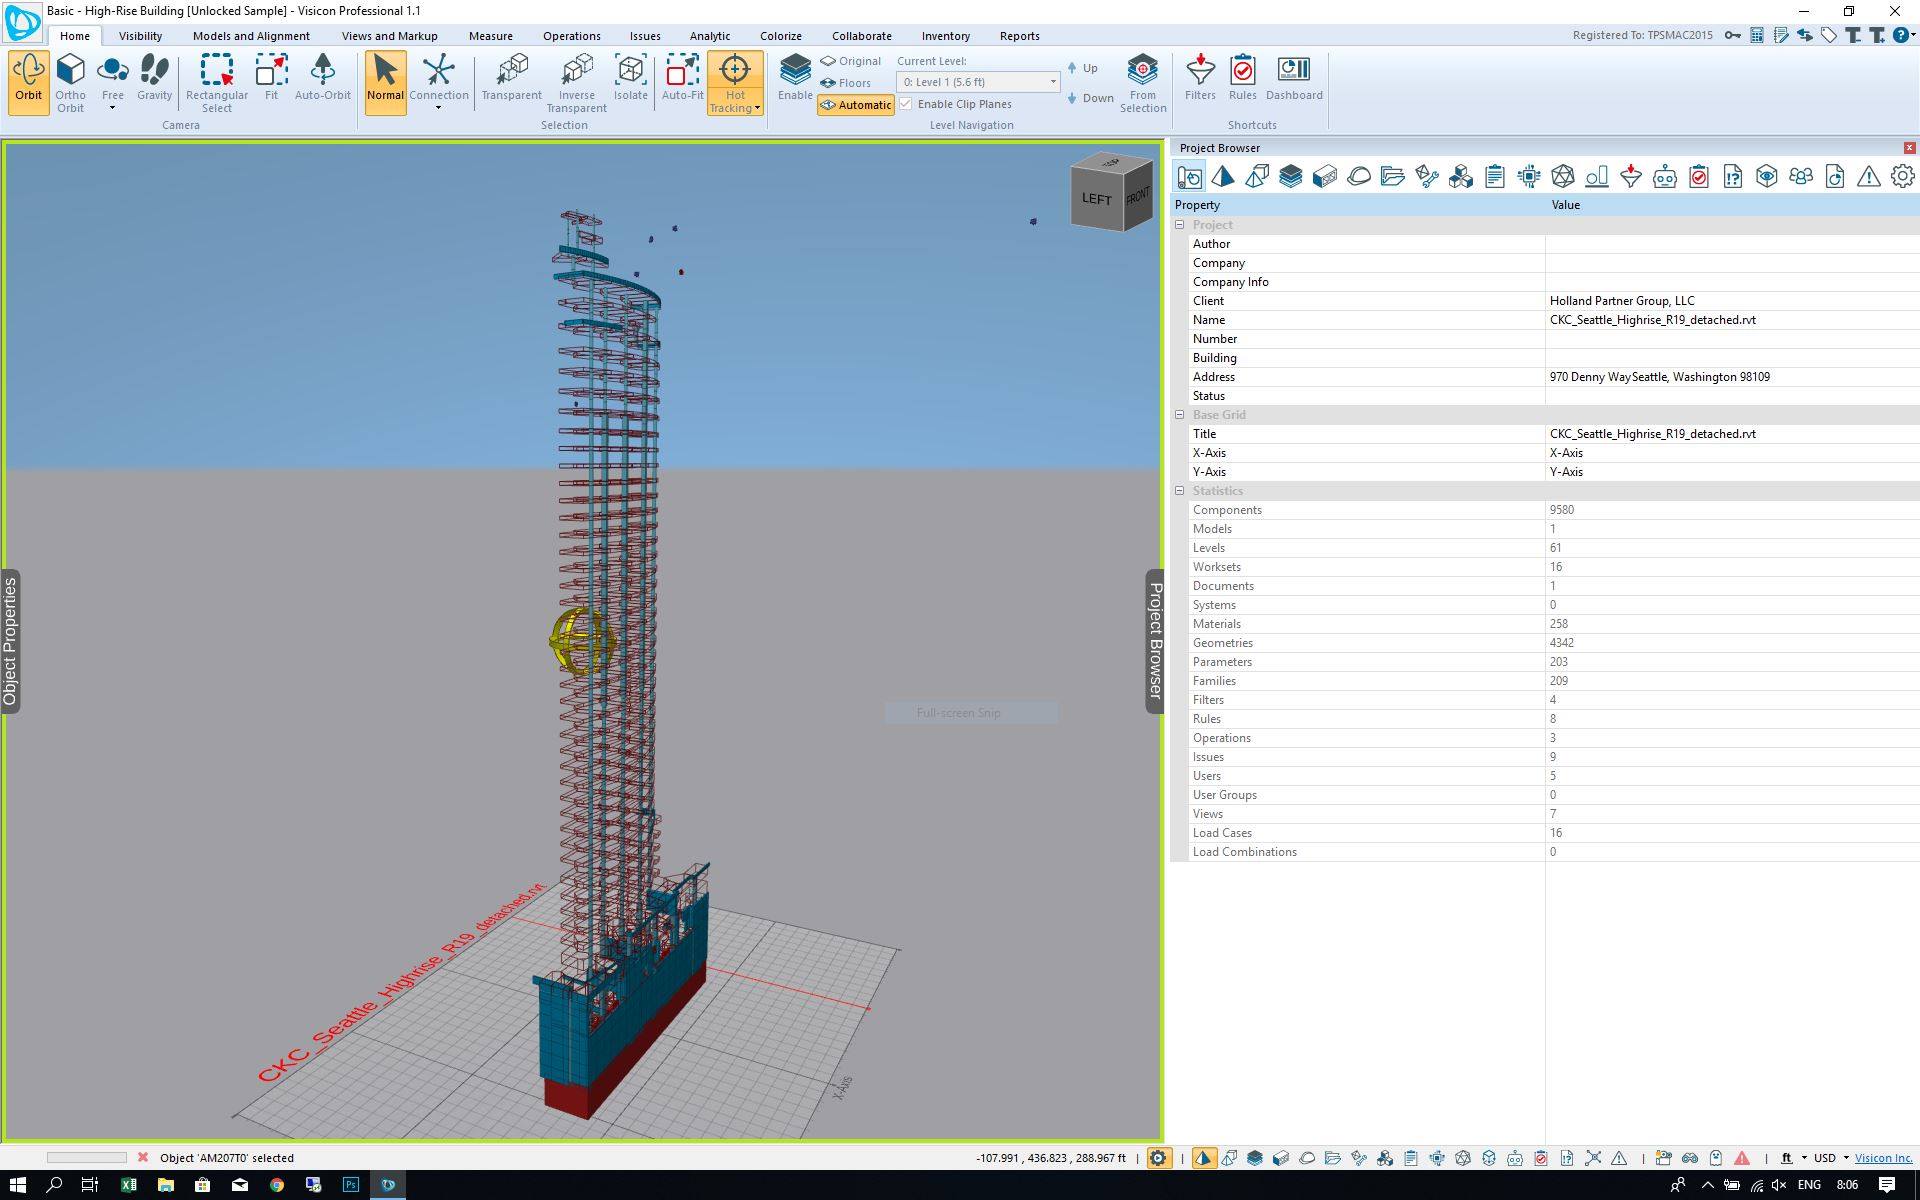Toggle Floors level mode

[846, 83]
